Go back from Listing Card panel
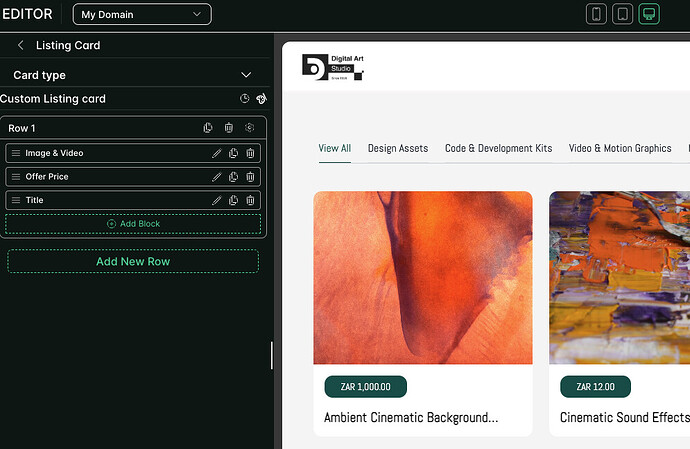Viewport: 690px width, 449px height. (x=21, y=45)
